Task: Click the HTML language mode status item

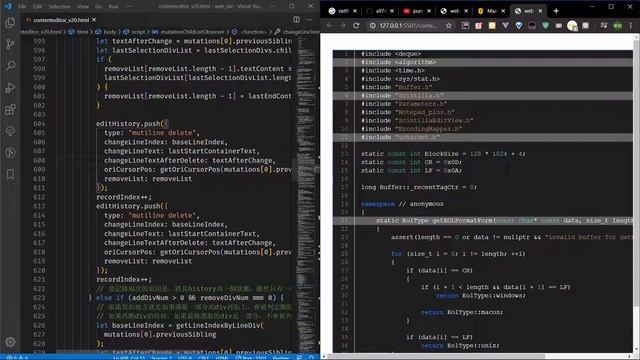Action: click(222, 357)
